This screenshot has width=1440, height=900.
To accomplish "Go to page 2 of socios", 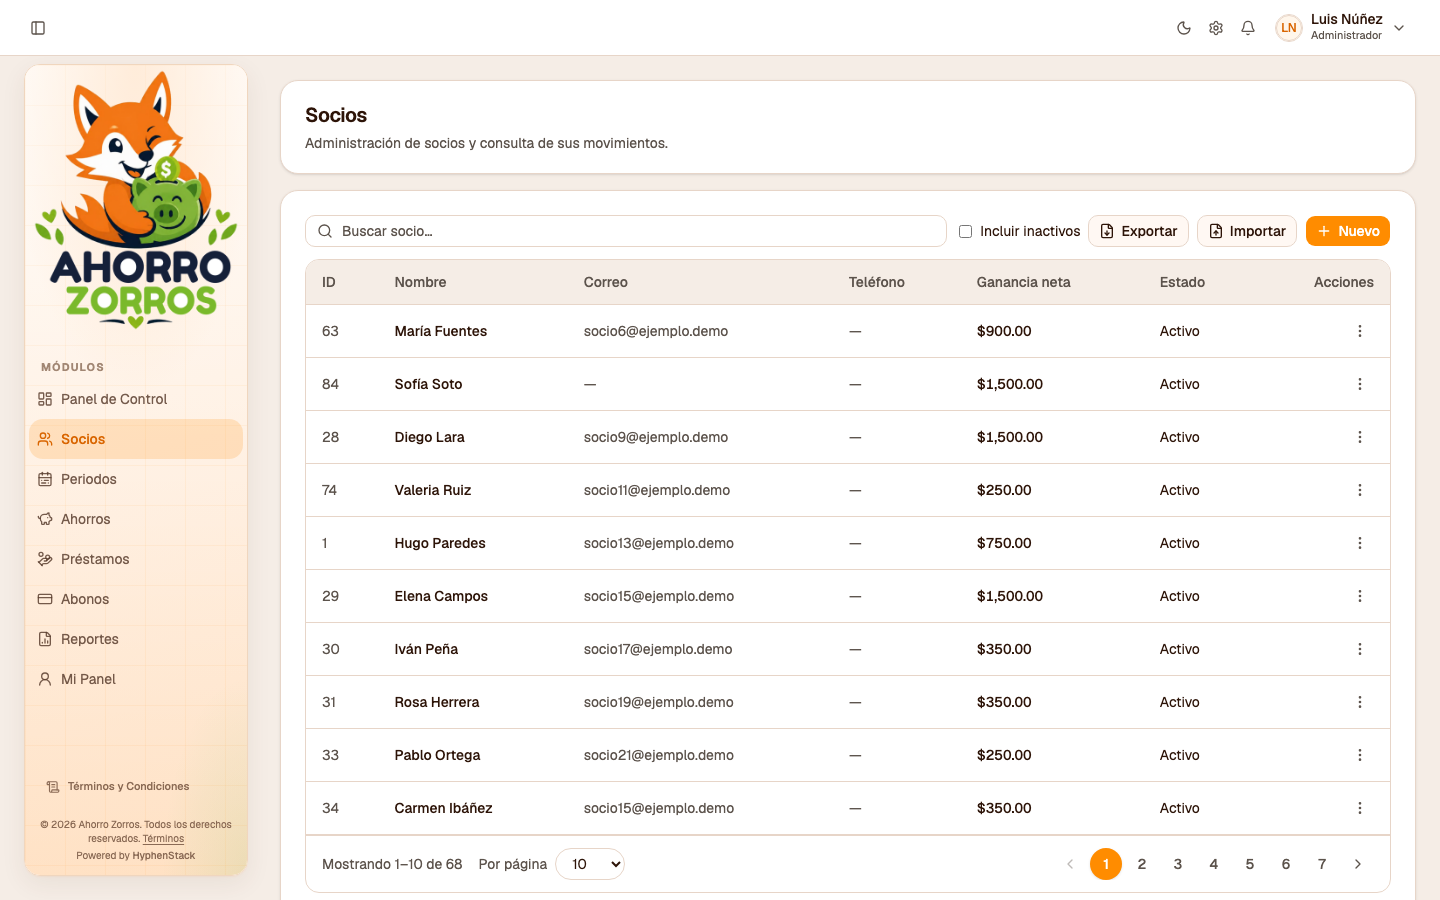I will click(x=1142, y=864).
